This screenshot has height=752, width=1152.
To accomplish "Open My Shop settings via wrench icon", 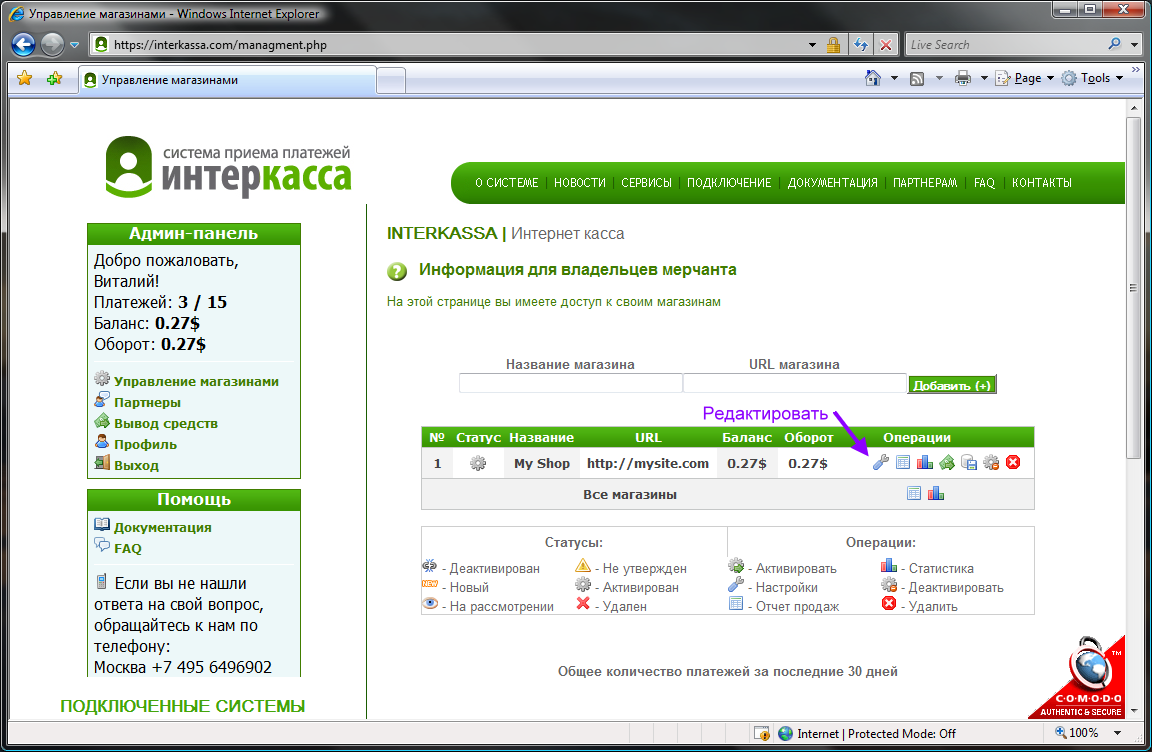I will pyautogui.click(x=880, y=463).
